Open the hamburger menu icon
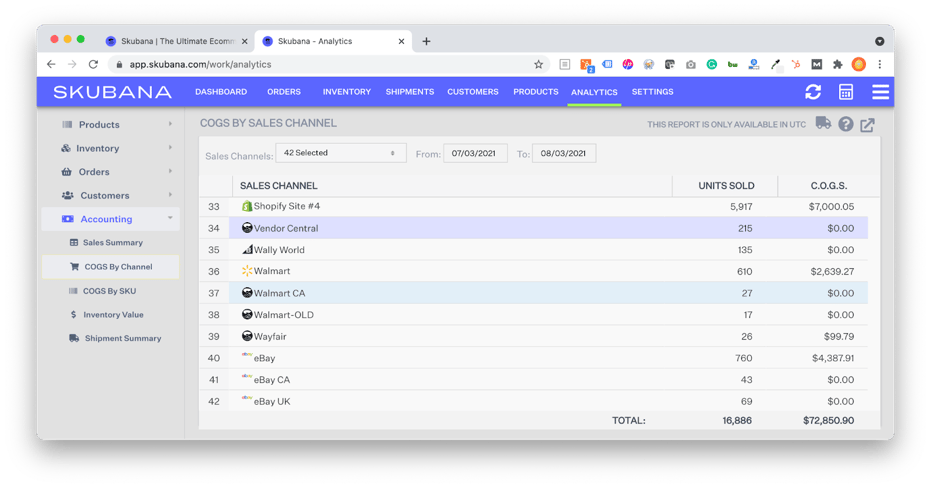Screen dimensions: 931x488 [x=880, y=92]
